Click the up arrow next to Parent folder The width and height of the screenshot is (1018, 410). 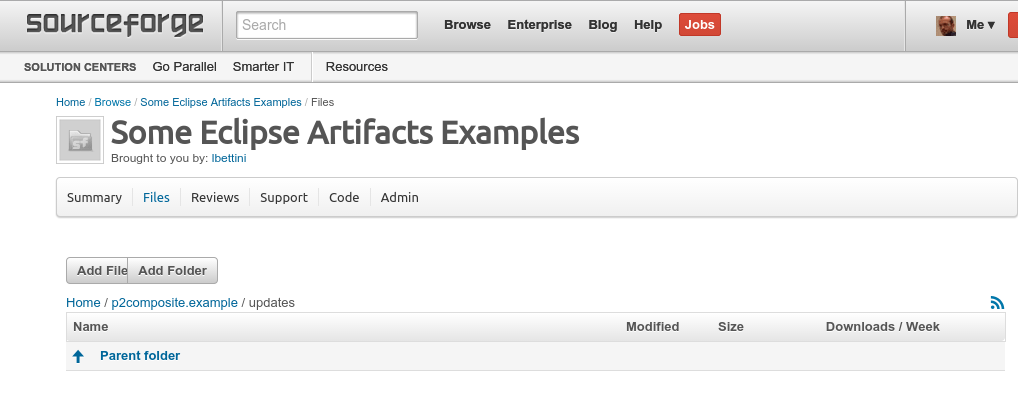(x=78, y=356)
